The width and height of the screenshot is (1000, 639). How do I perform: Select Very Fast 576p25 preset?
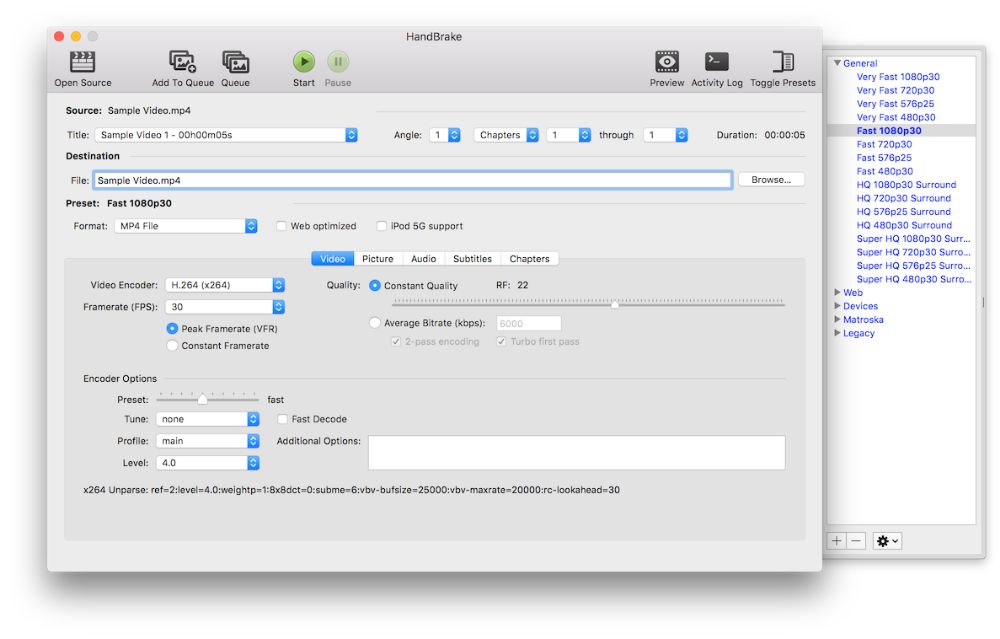(x=895, y=103)
